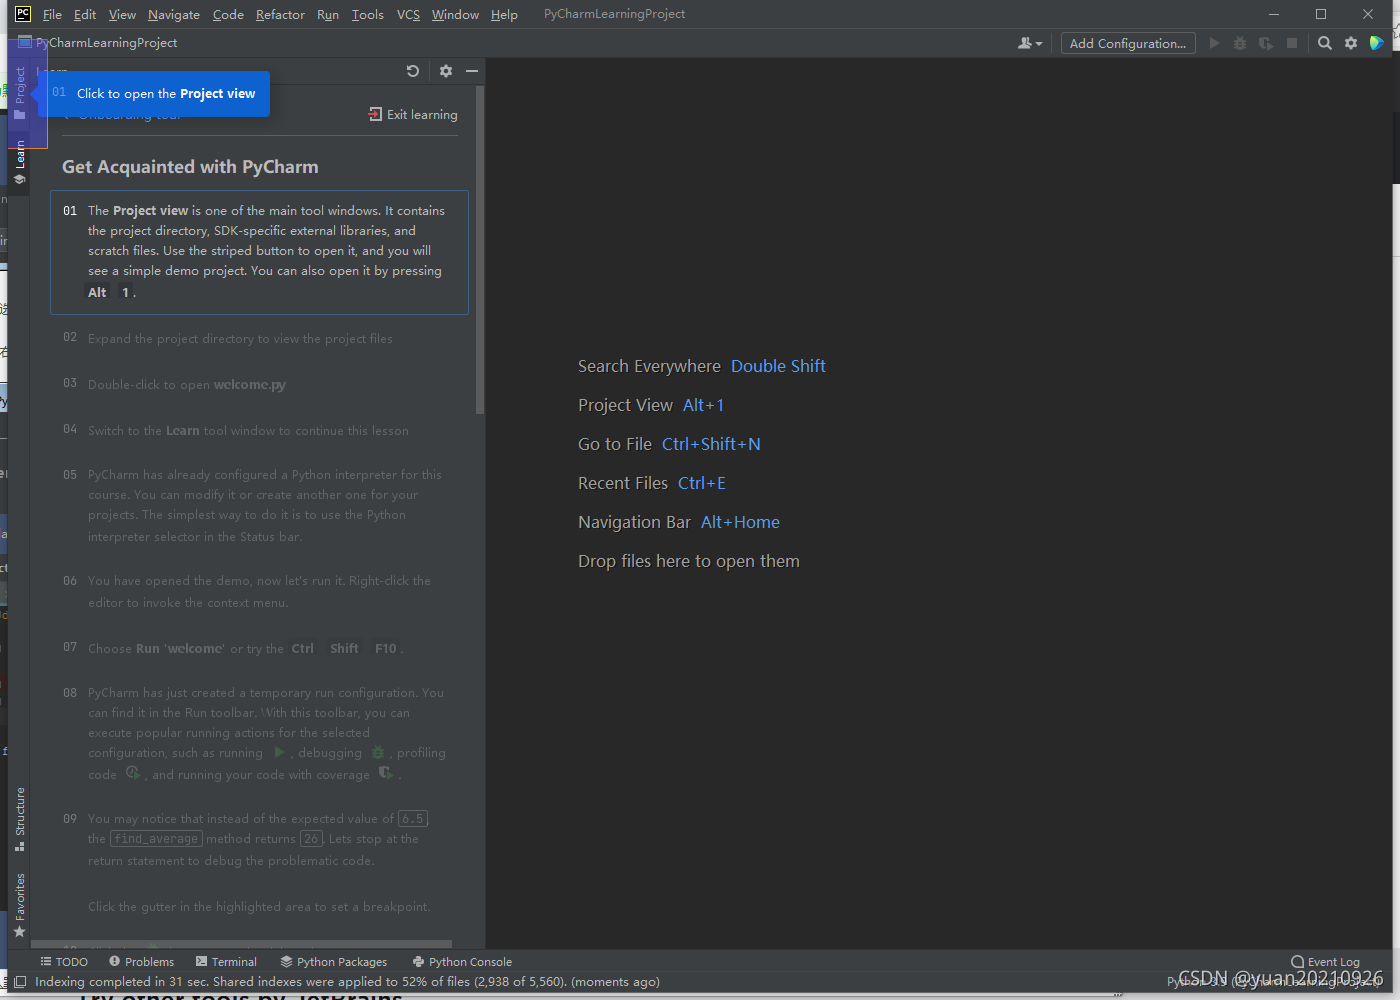
Task: Click the Run with Coverage icon
Action: [x=1265, y=43]
